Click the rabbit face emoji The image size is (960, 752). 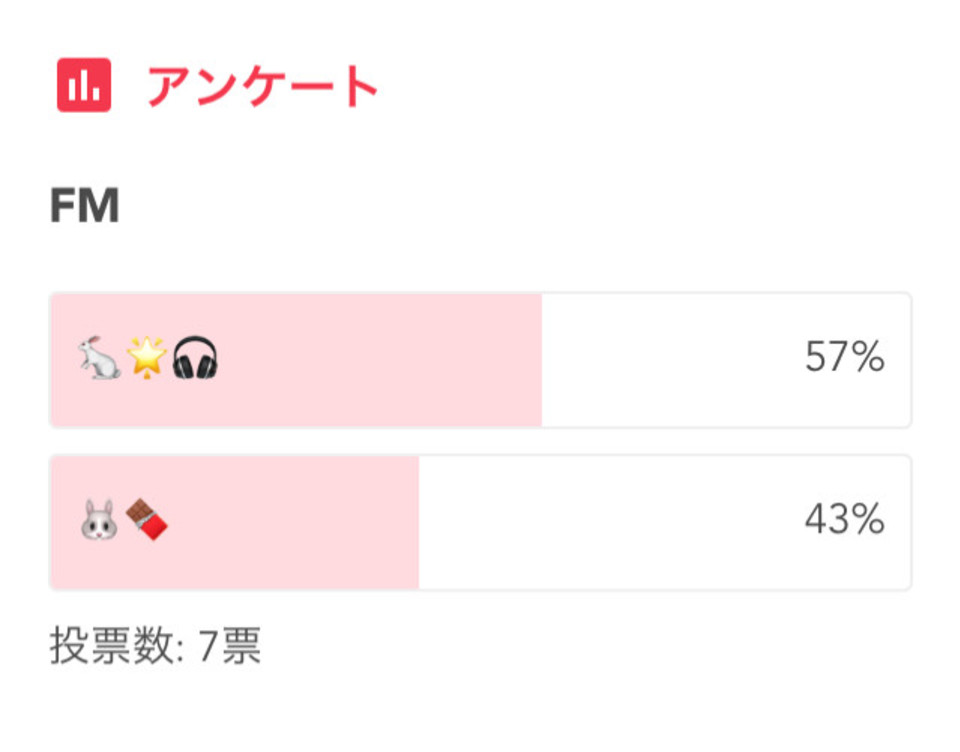[99, 519]
